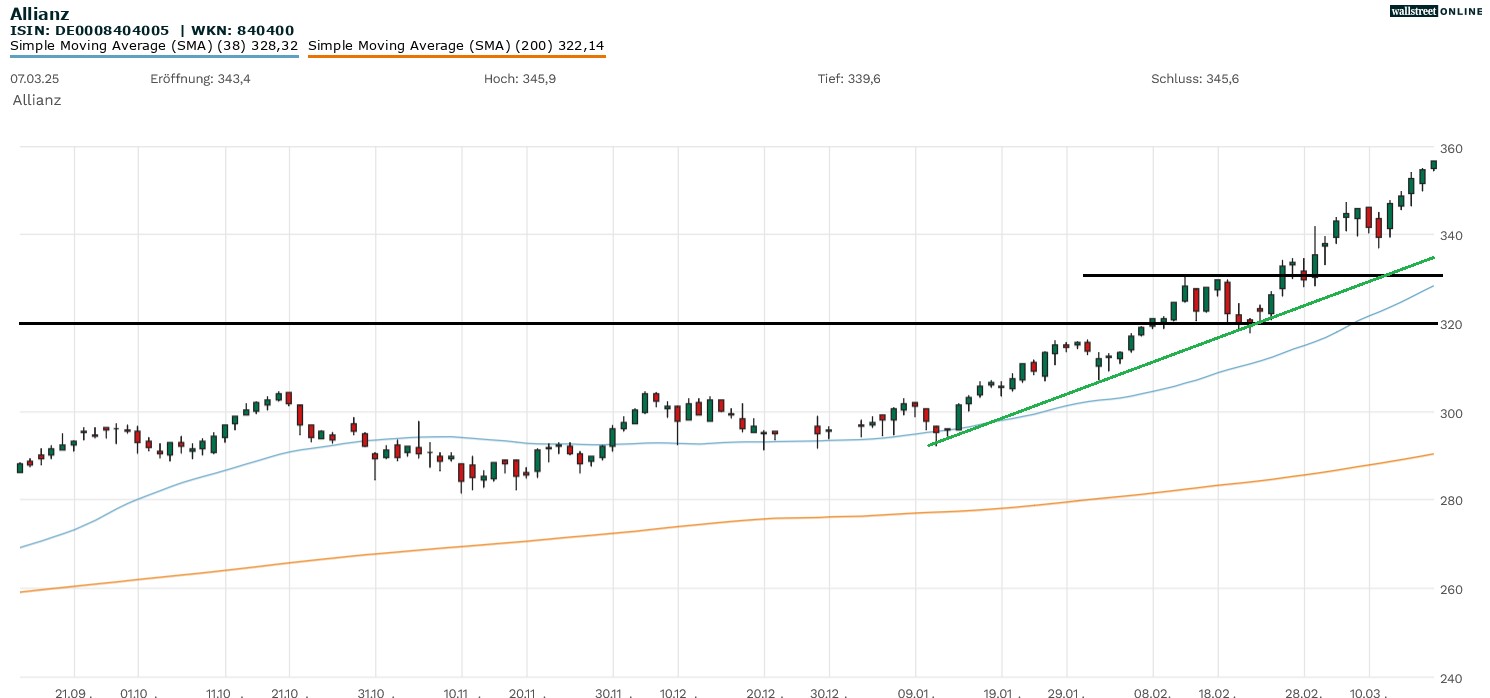Click the 21.09. date axis label
Screen dimensions: 1490x698
click(x=73, y=693)
